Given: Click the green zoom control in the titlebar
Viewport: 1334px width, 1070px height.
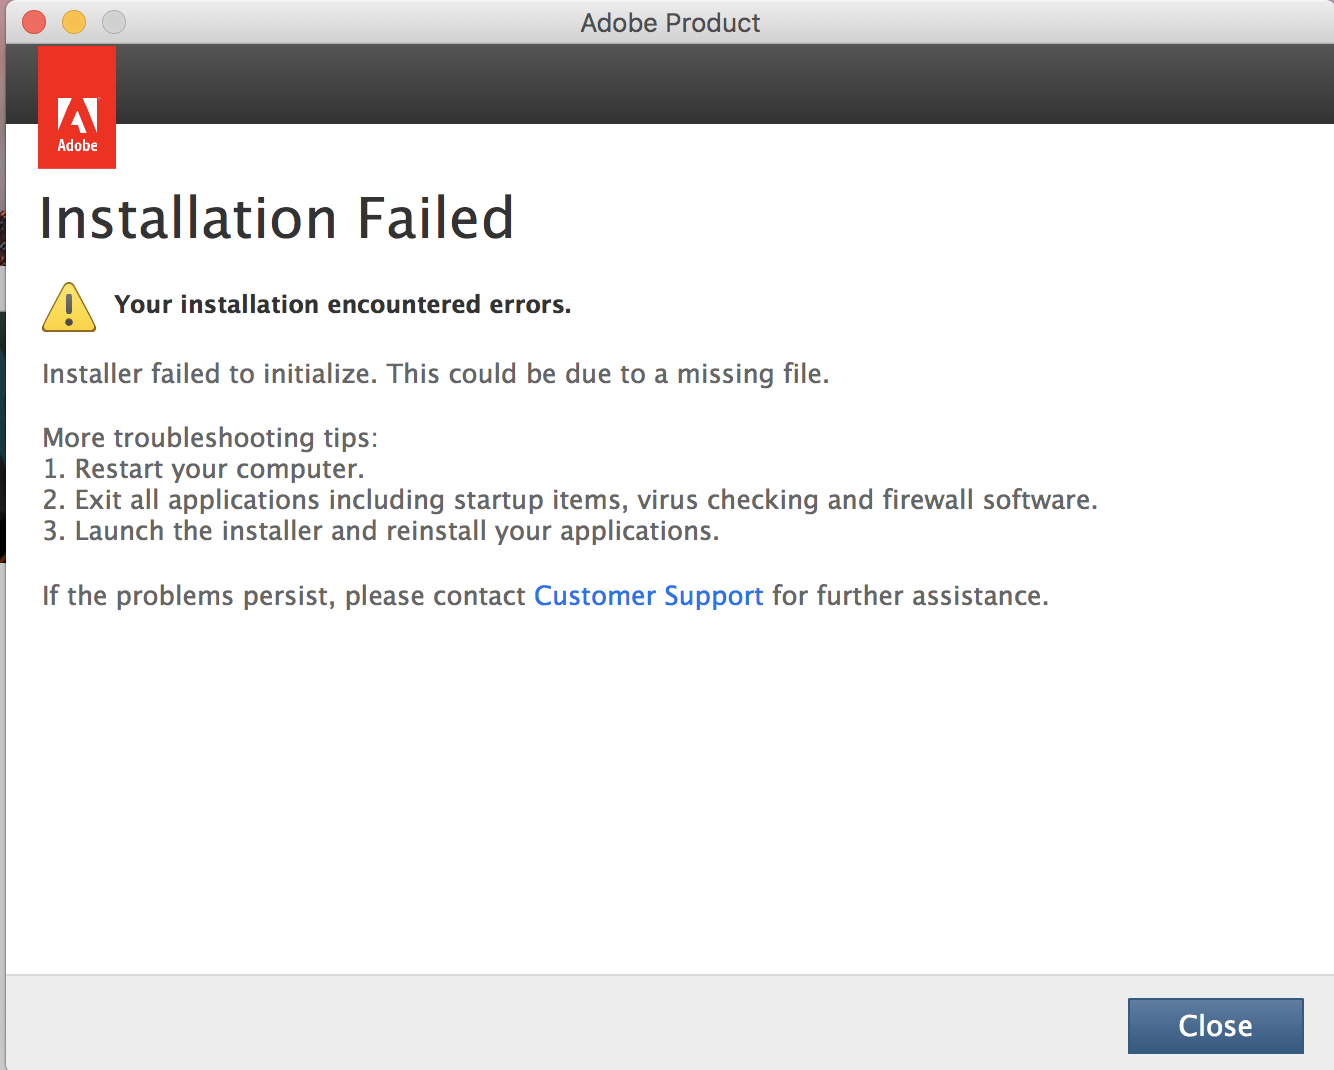Looking at the screenshot, I should 113,21.
